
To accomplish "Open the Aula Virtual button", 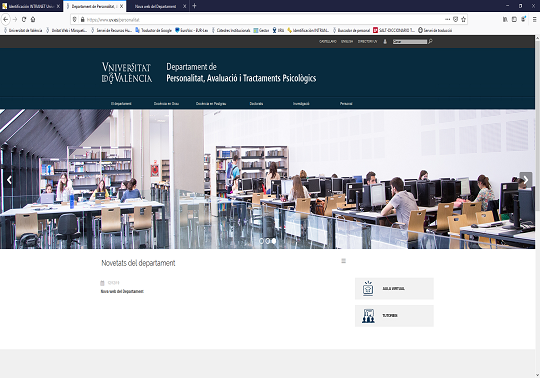I will click(x=394, y=288).
